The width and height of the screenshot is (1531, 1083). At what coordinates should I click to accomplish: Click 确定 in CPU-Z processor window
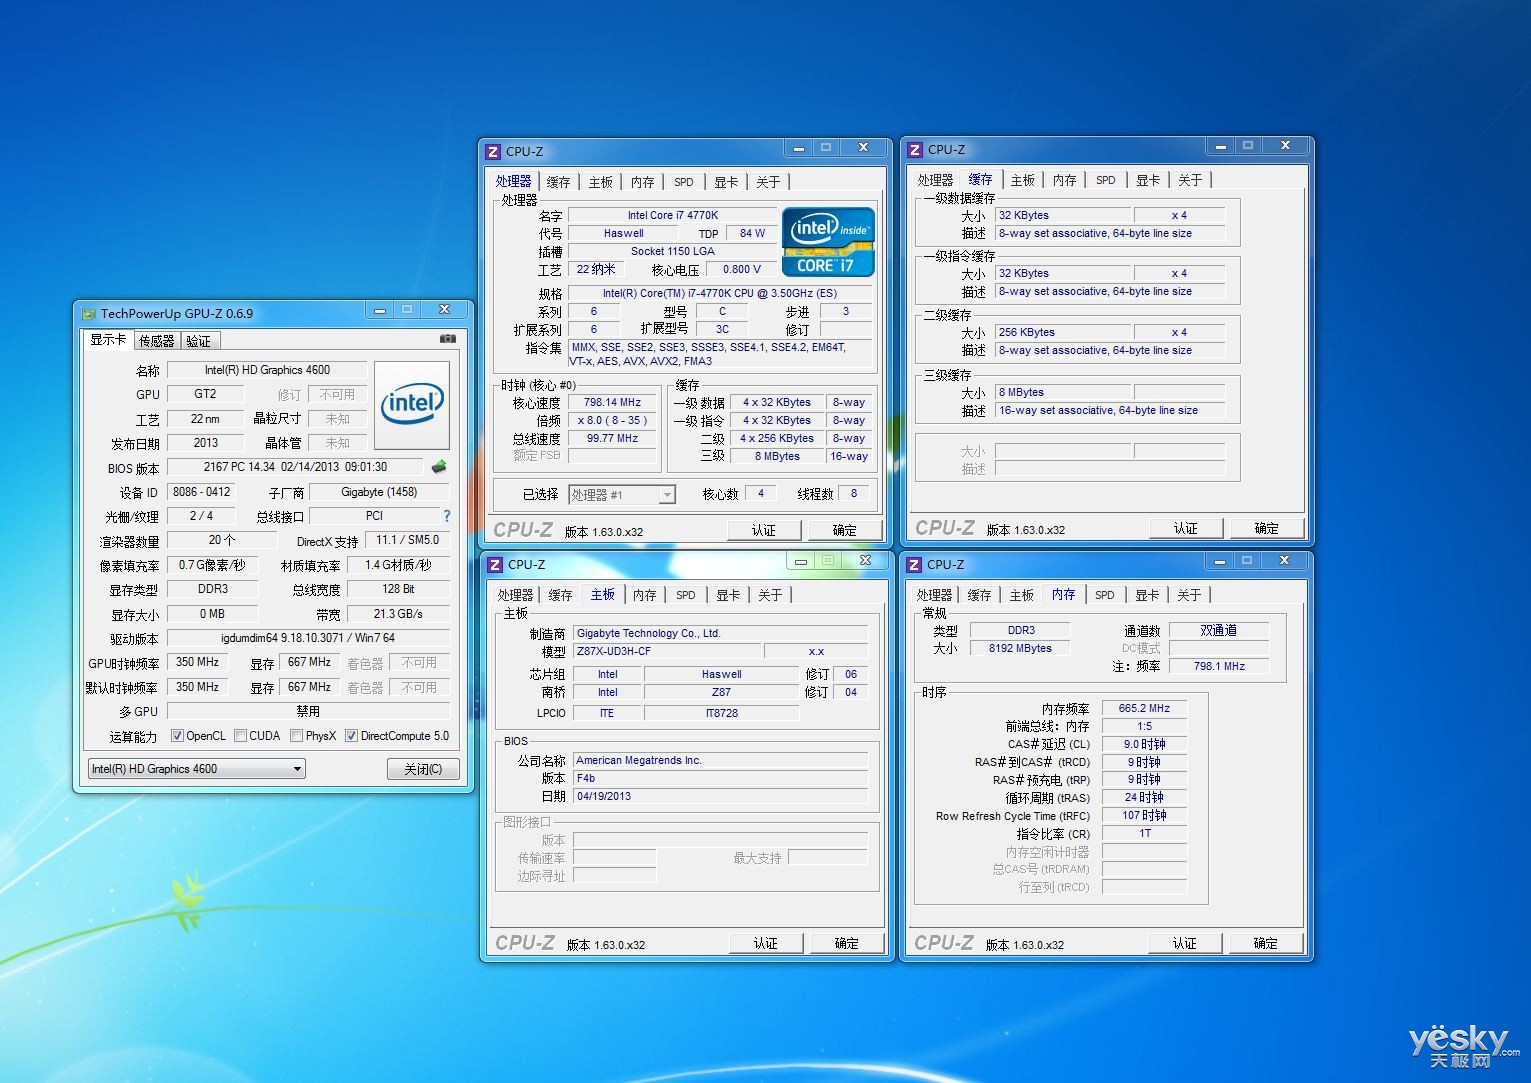845,530
